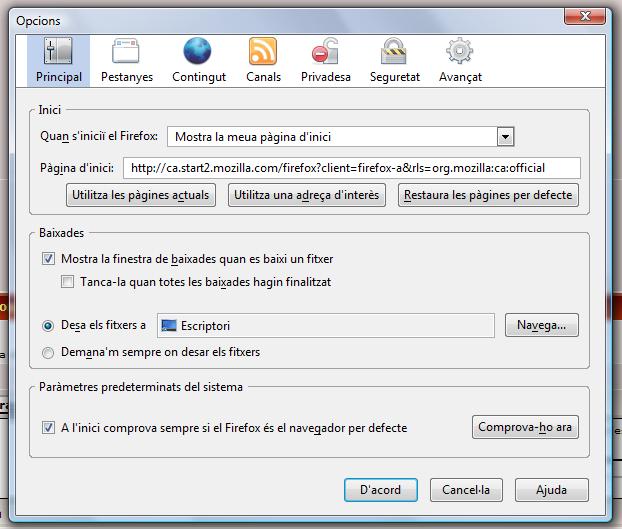Open the Seguretat padlock icon
The height and width of the screenshot is (529, 622).
pyautogui.click(x=394, y=52)
